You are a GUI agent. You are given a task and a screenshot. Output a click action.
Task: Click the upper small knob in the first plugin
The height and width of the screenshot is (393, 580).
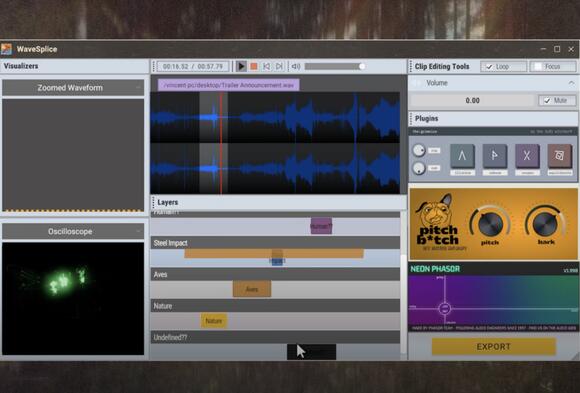[419, 150]
